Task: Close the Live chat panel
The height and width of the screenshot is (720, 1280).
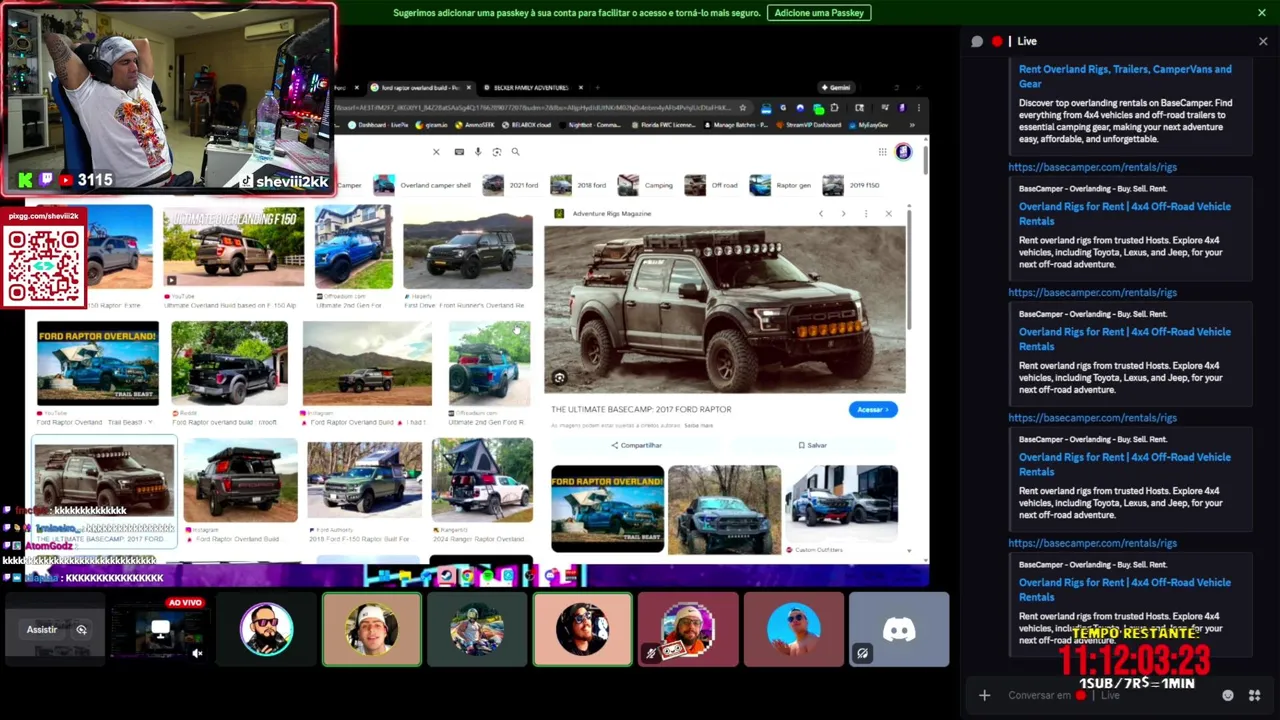Action: (x=1263, y=41)
